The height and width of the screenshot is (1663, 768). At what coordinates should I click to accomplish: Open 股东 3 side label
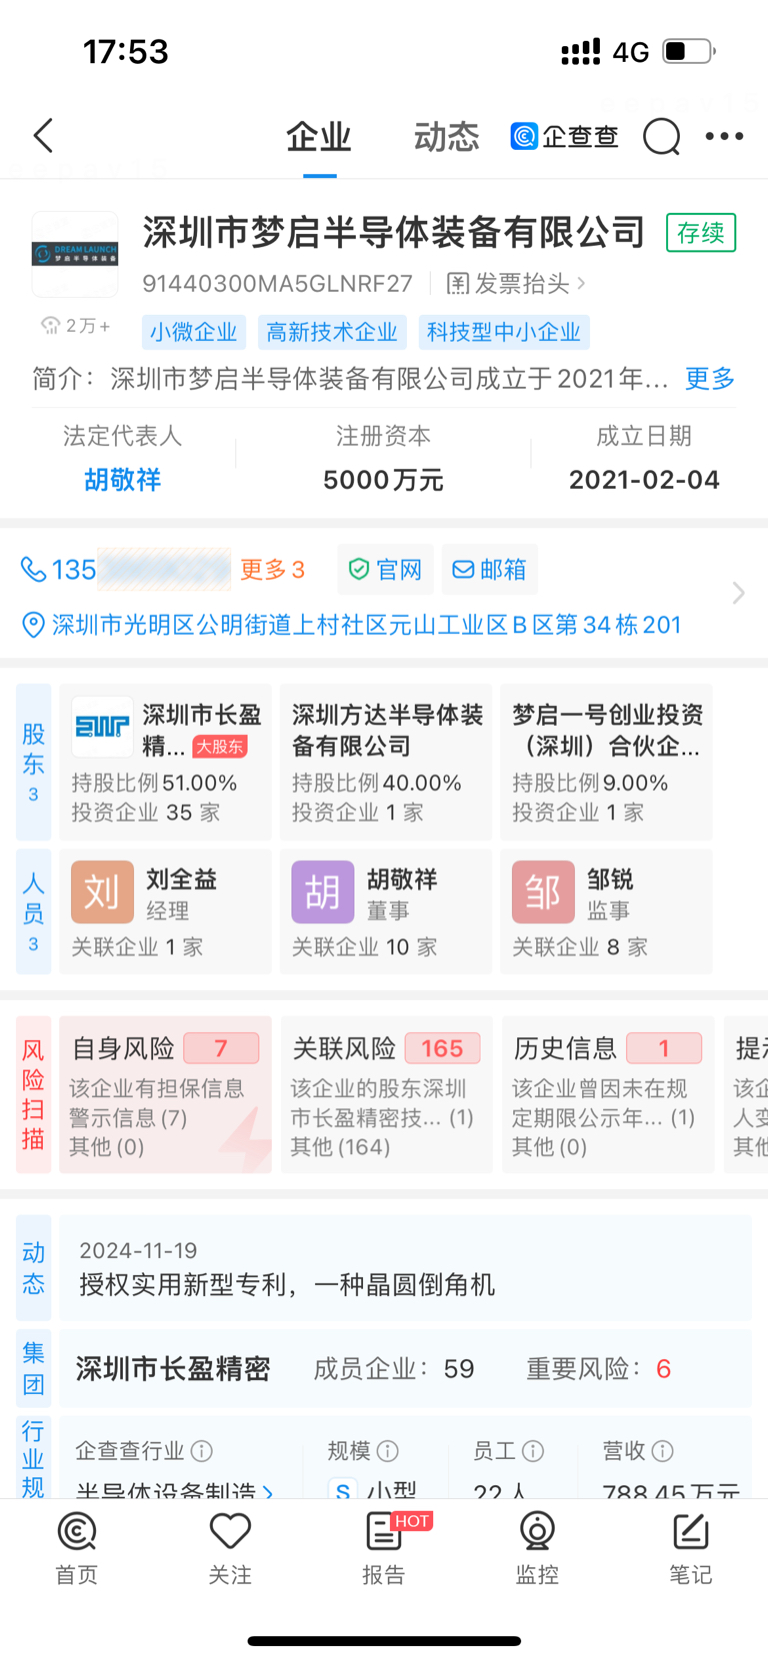(33, 762)
